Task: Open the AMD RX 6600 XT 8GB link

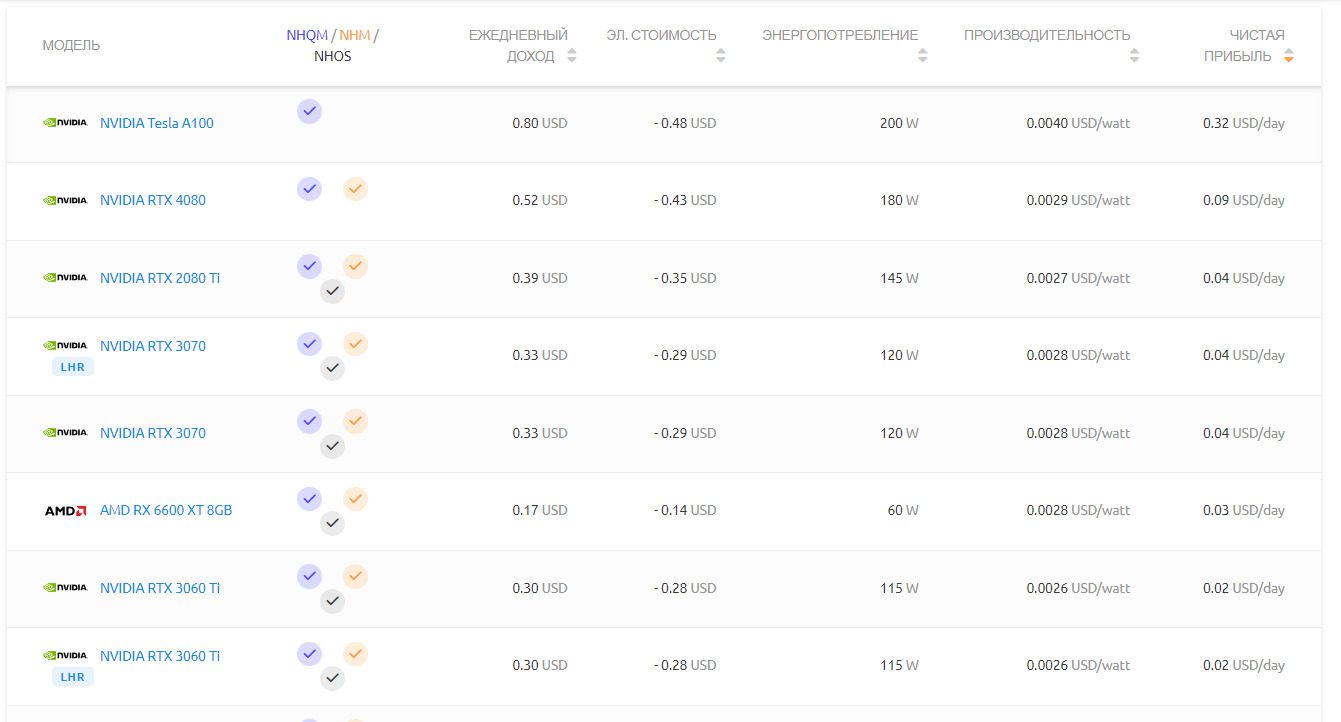Action: tap(166, 510)
